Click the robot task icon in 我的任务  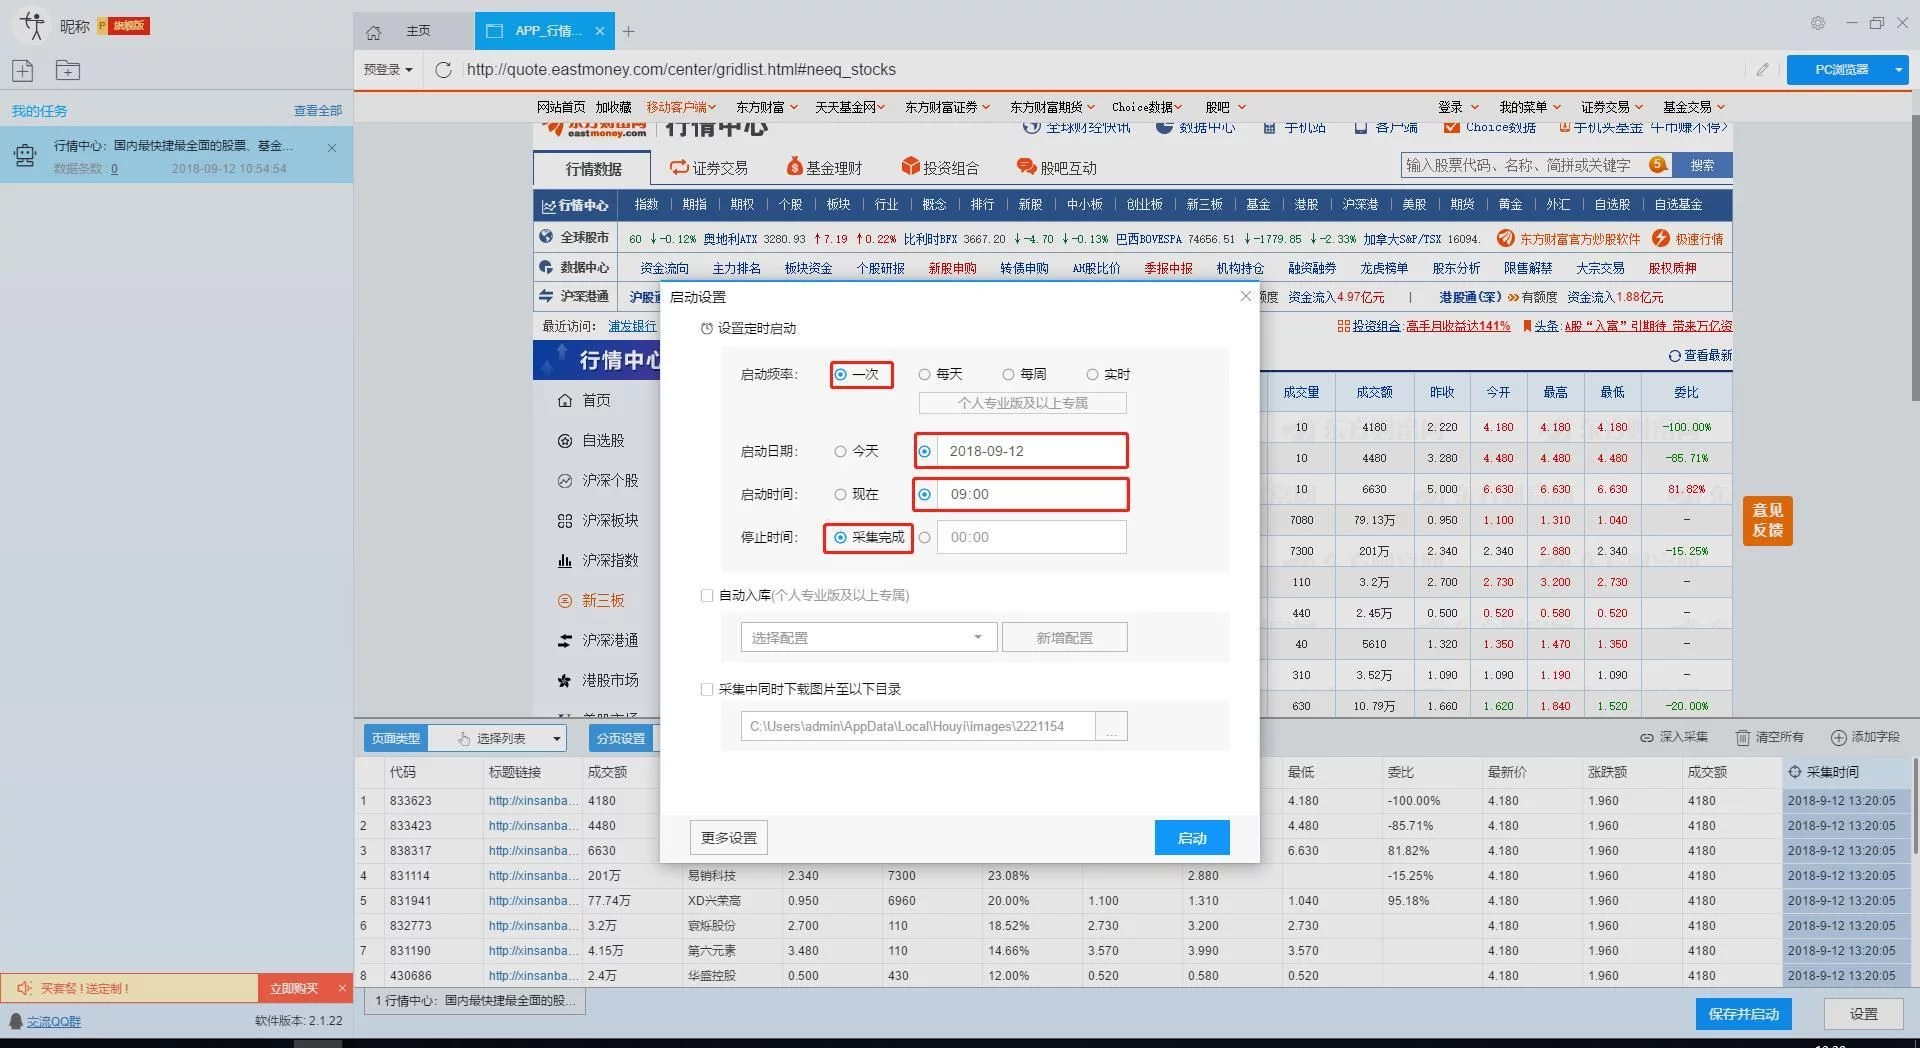click(x=25, y=155)
